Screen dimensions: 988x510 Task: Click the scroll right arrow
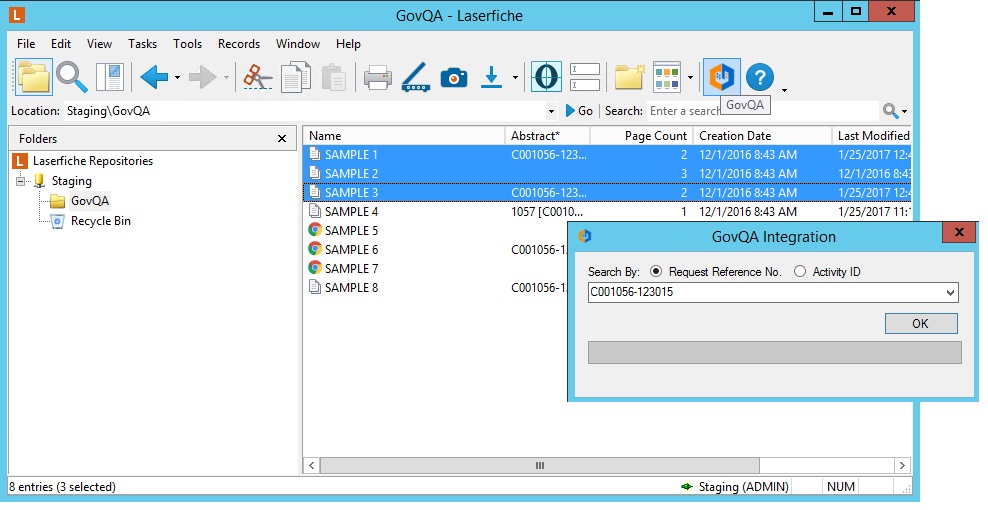[902, 465]
